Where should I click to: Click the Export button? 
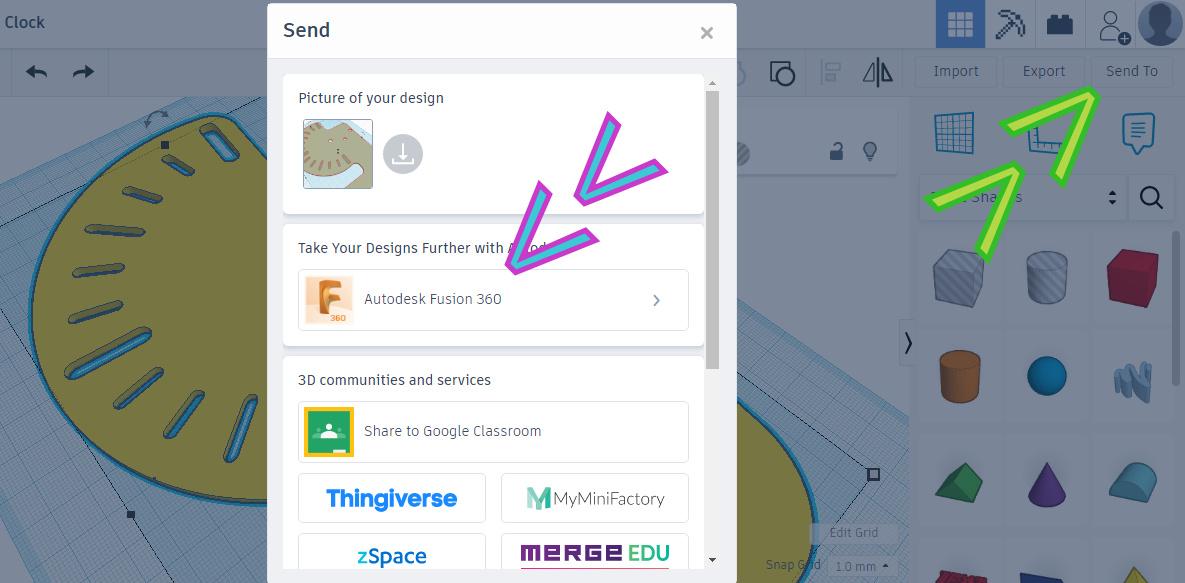pyautogui.click(x=1044, y=71)
